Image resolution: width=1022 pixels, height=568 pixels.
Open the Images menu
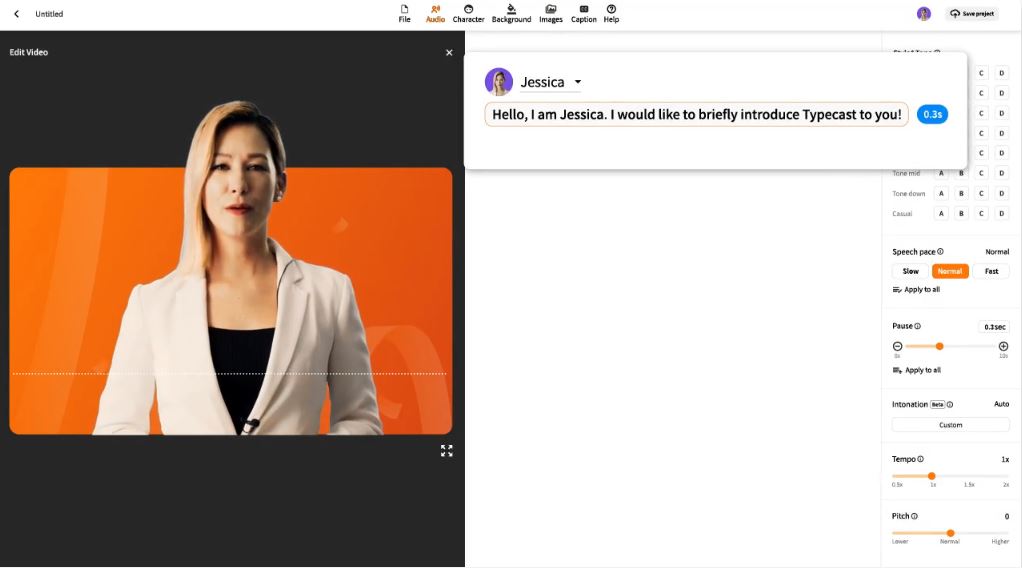tap(551, 14)
